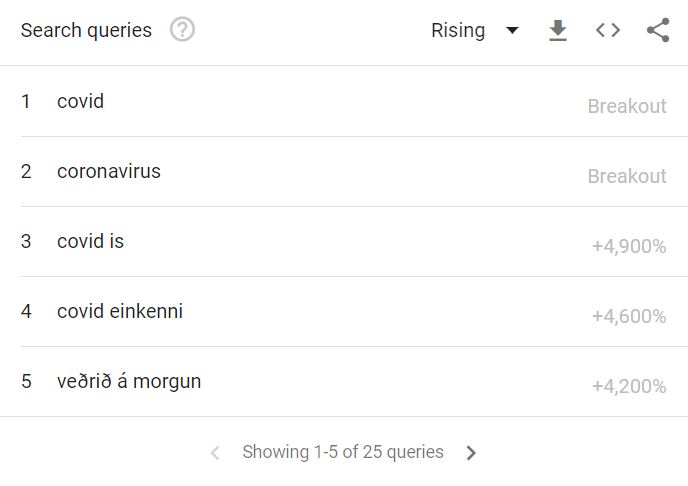The image size is (688, 486).
Task: Click the +4,600% value
Action: point(629,316)
